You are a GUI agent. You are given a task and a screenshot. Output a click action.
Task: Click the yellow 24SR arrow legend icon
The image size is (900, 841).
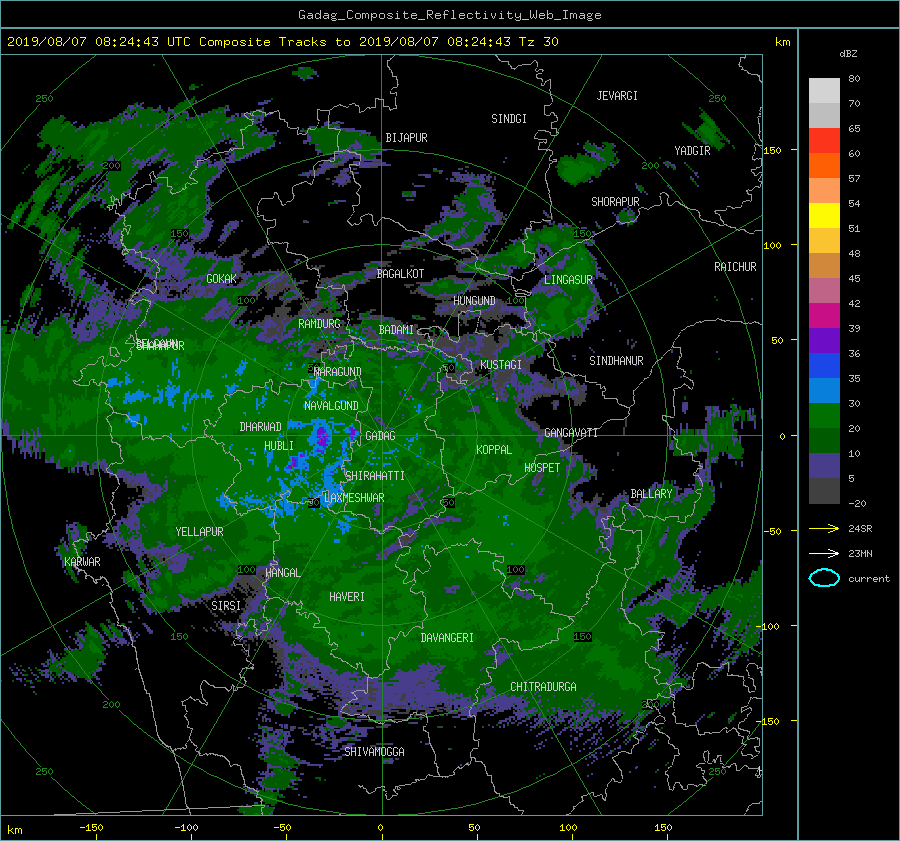coord(824,529)
